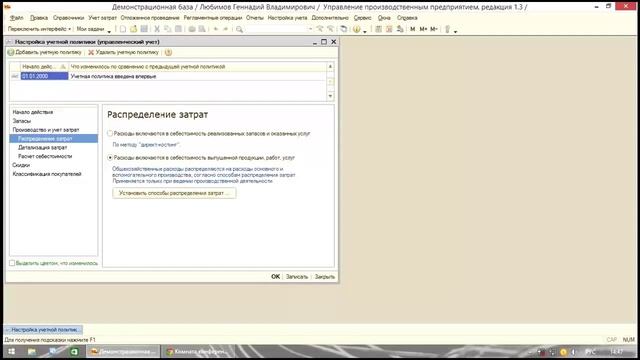640x360 pixels.
Task: Click the Calendar toolbar icon
Action: point(389,29)
